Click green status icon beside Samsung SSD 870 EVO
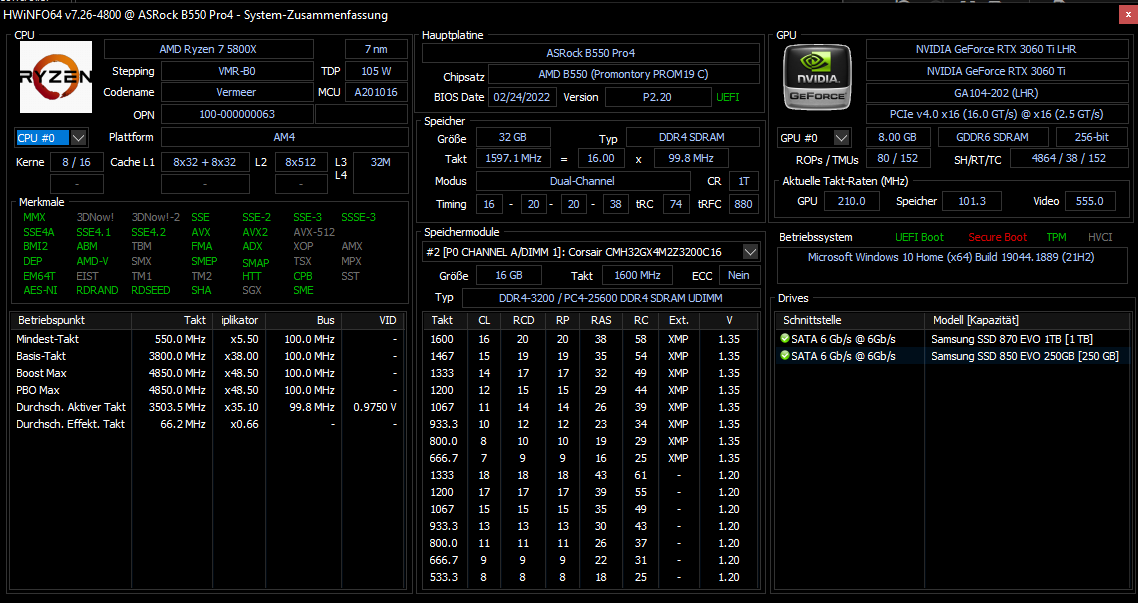 point(785,339)
